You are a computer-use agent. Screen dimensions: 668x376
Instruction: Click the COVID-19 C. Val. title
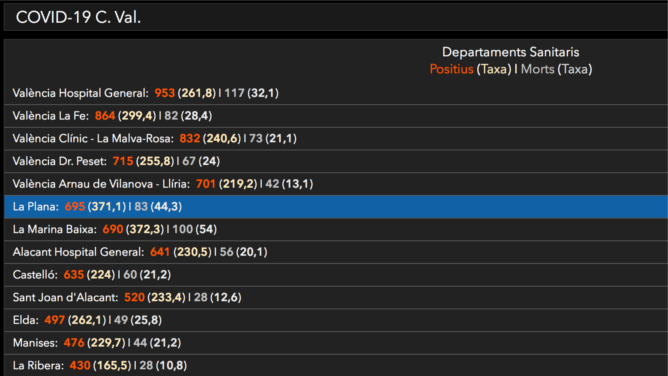pos(78,17)
